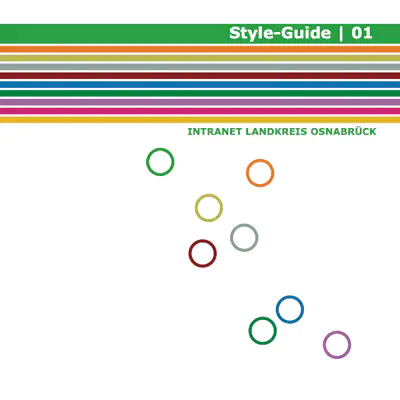Viewport: 400px width, 400px height.
Task: Click the golden yellow bottom stripe
Action: tap(200, 120)
